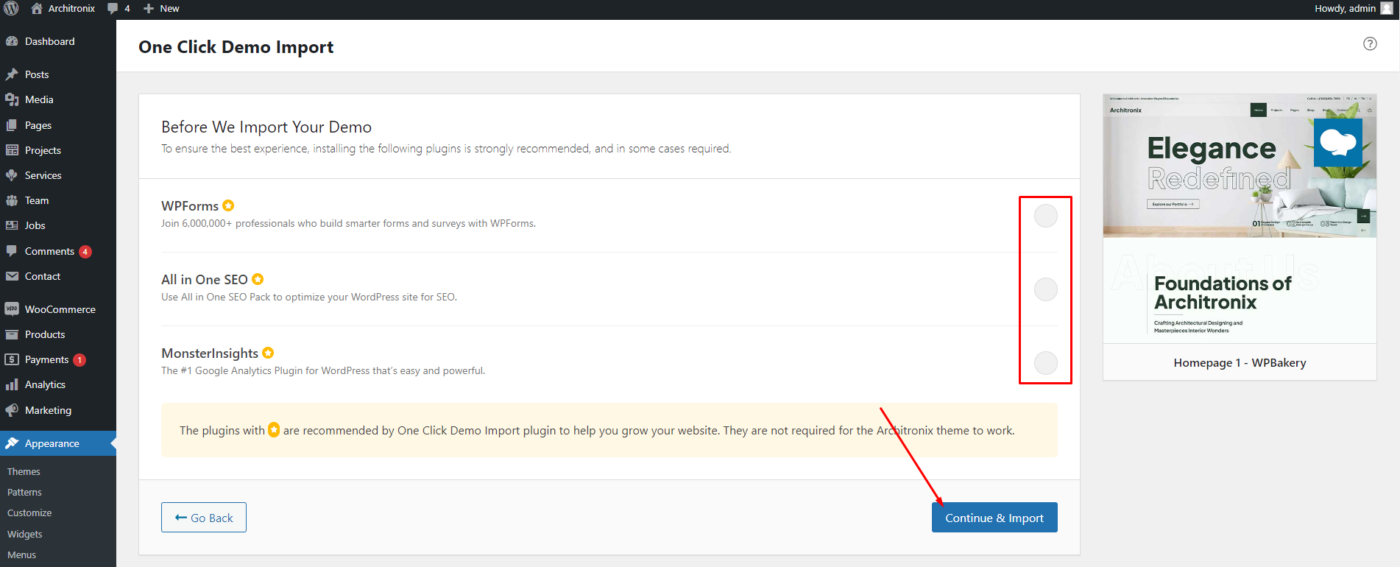Click the WordPress logo icon
This screenshot has height=567, width=1400.
pyautogui.click(x=12, y=8)
